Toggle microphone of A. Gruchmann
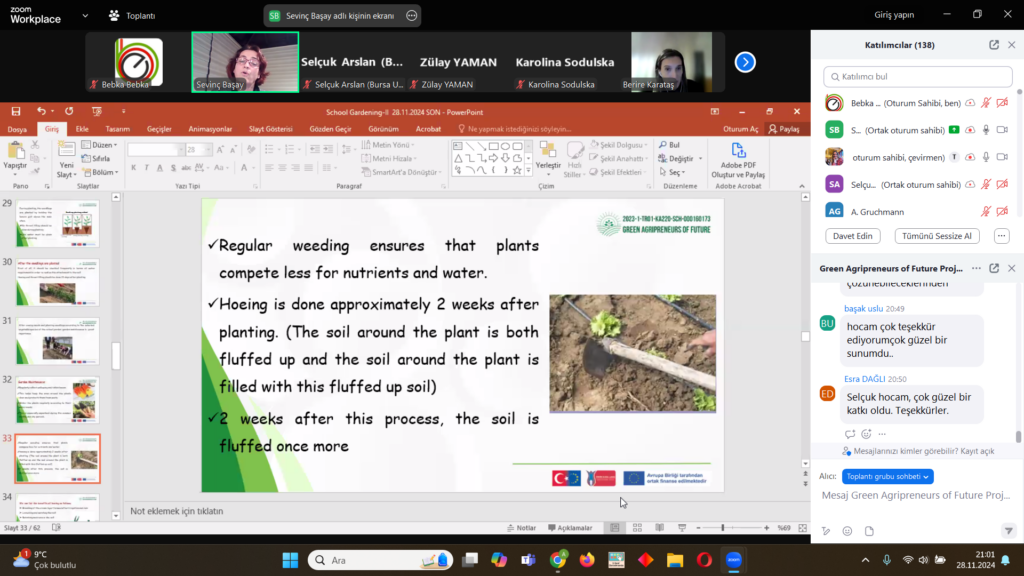The height and width of the screenshot is (576, 1024). [986, 211]
